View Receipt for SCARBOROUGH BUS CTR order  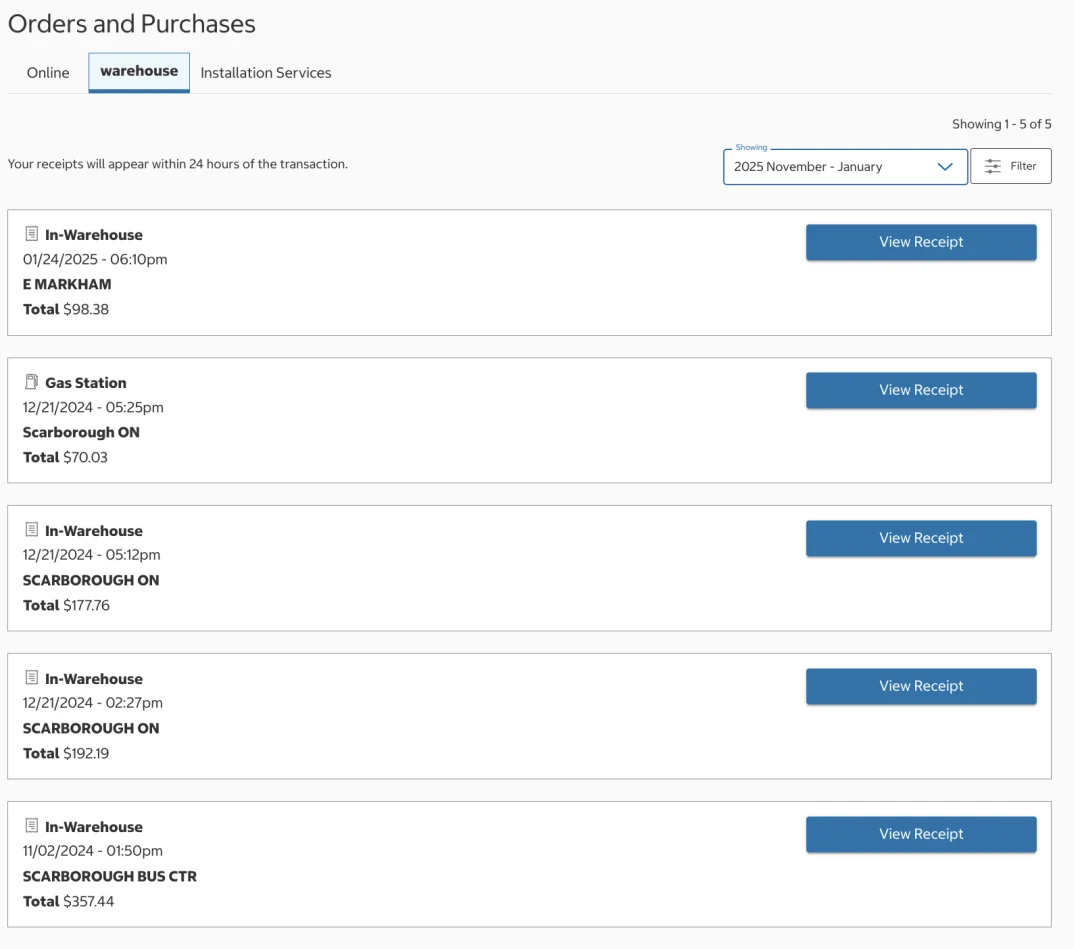pos(921,834)
